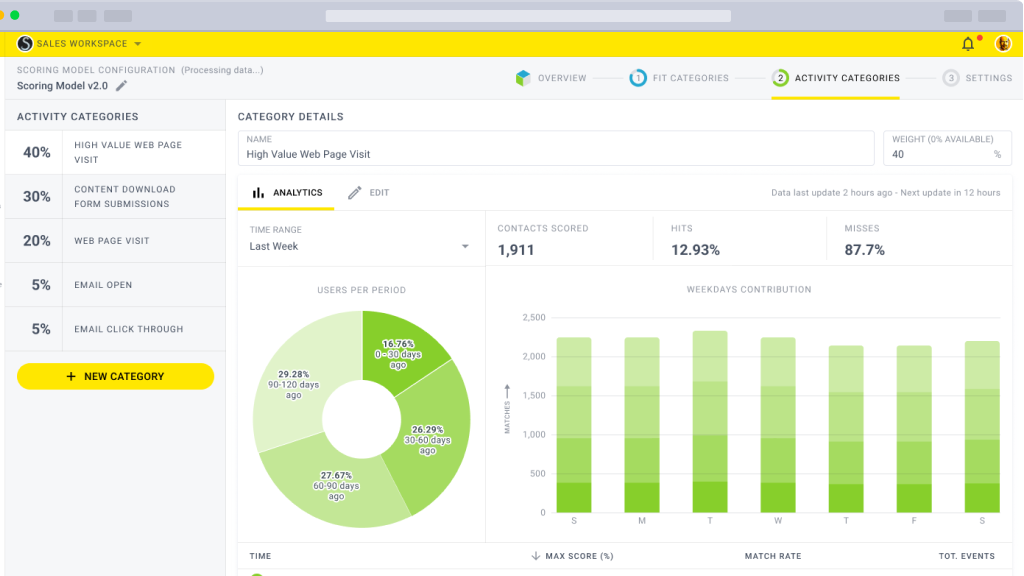Click the pencil icon beside Scoring Model v2.0
Screen dimensions: 1024x576
point(122,86)
